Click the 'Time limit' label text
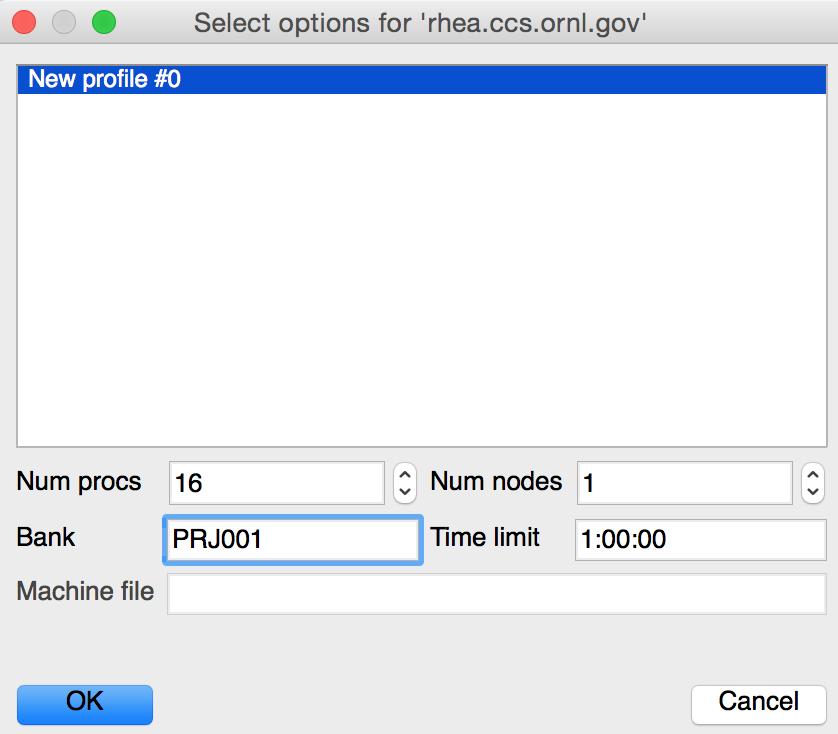This screenshot has height=734, width=838. pos(485,538)
